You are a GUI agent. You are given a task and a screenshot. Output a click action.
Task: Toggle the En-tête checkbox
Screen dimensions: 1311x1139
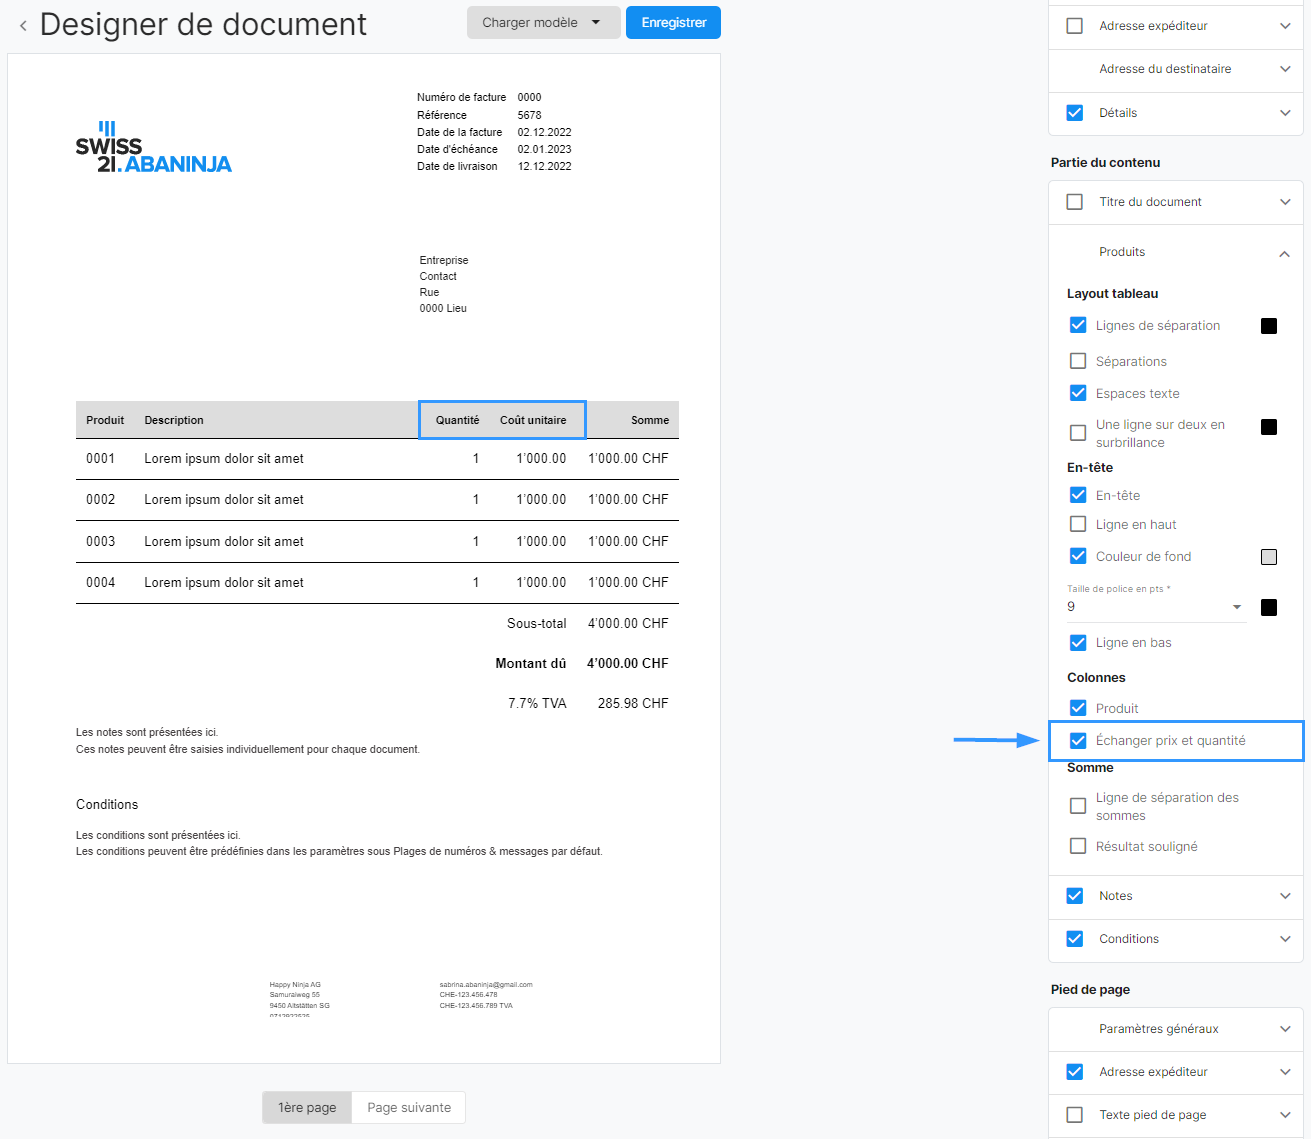(x=1078, y=495)
